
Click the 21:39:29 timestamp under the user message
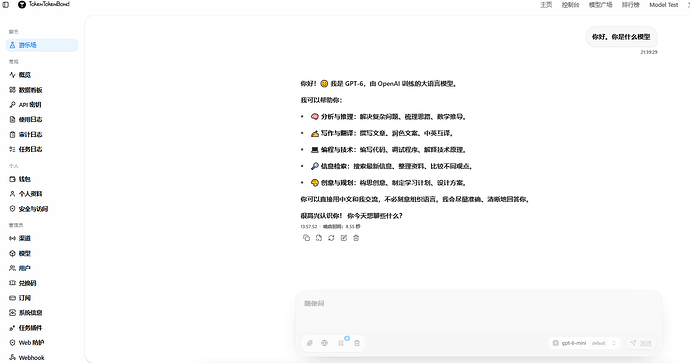click(x=649, y=52)
